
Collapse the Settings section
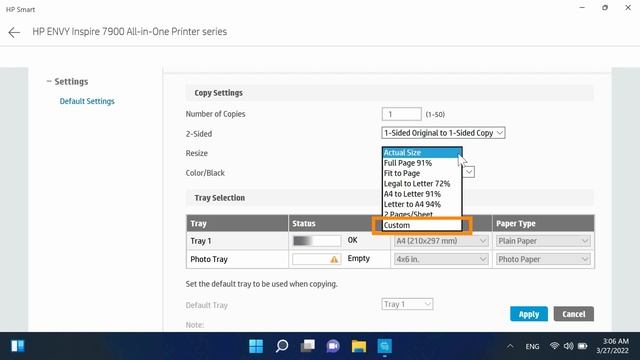[x=49, y=81]
